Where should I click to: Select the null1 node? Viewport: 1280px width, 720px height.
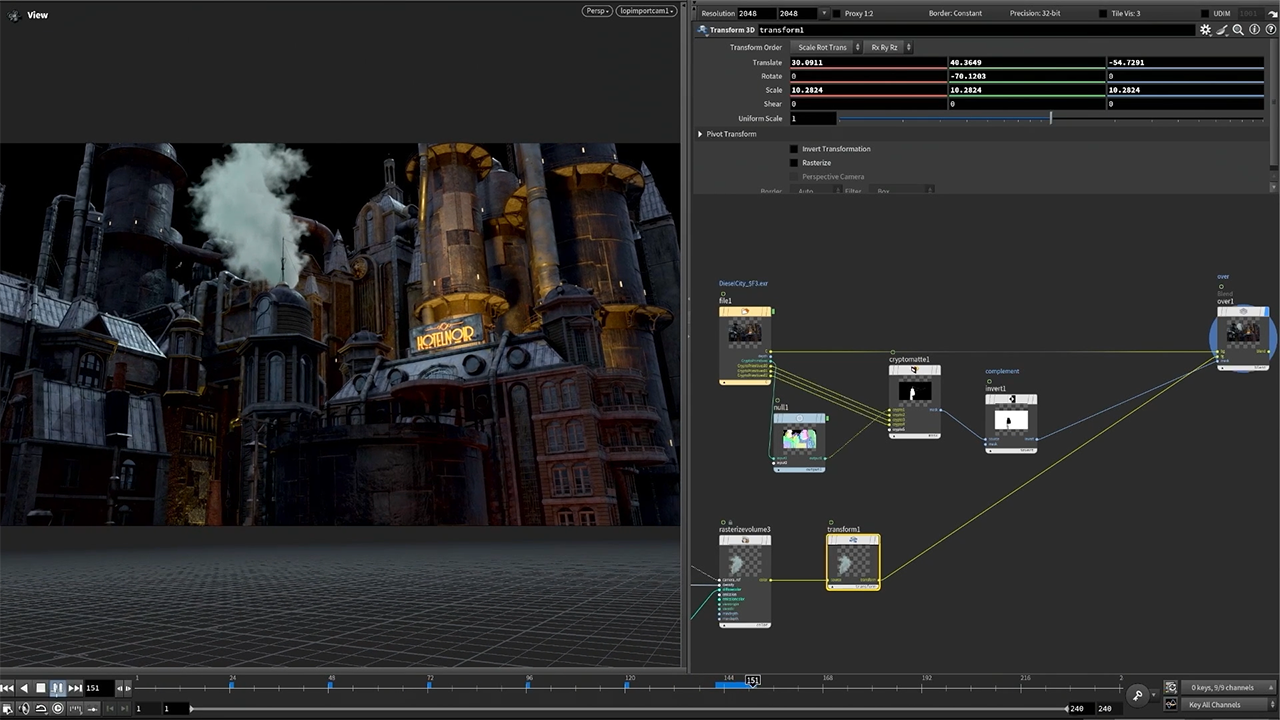point(799,442)
